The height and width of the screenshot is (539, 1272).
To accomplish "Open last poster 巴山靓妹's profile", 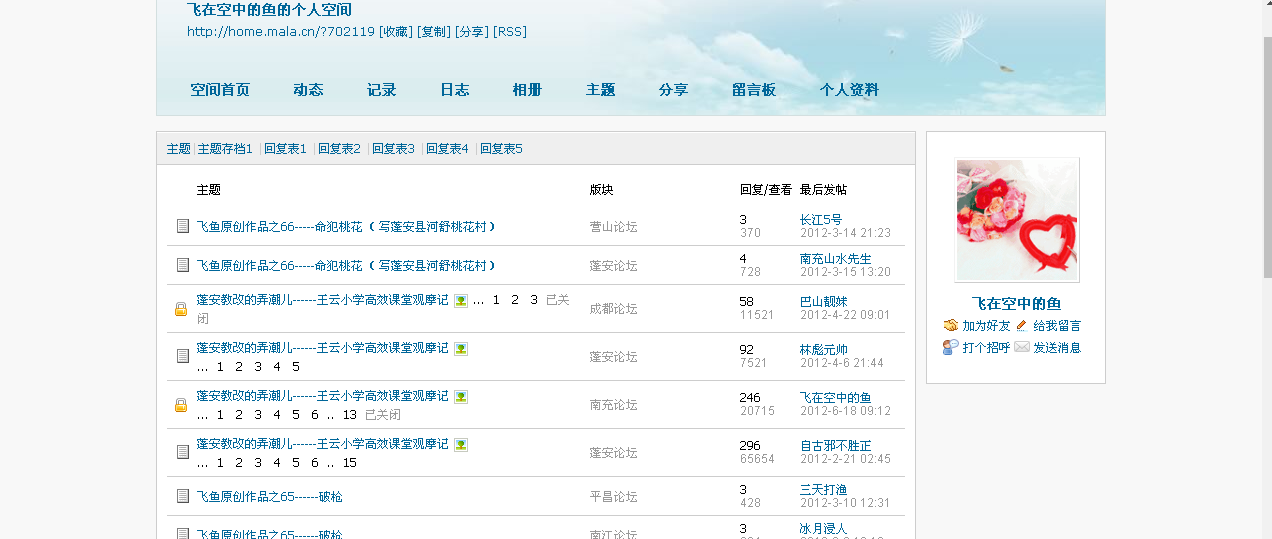I will click(823, 301).
